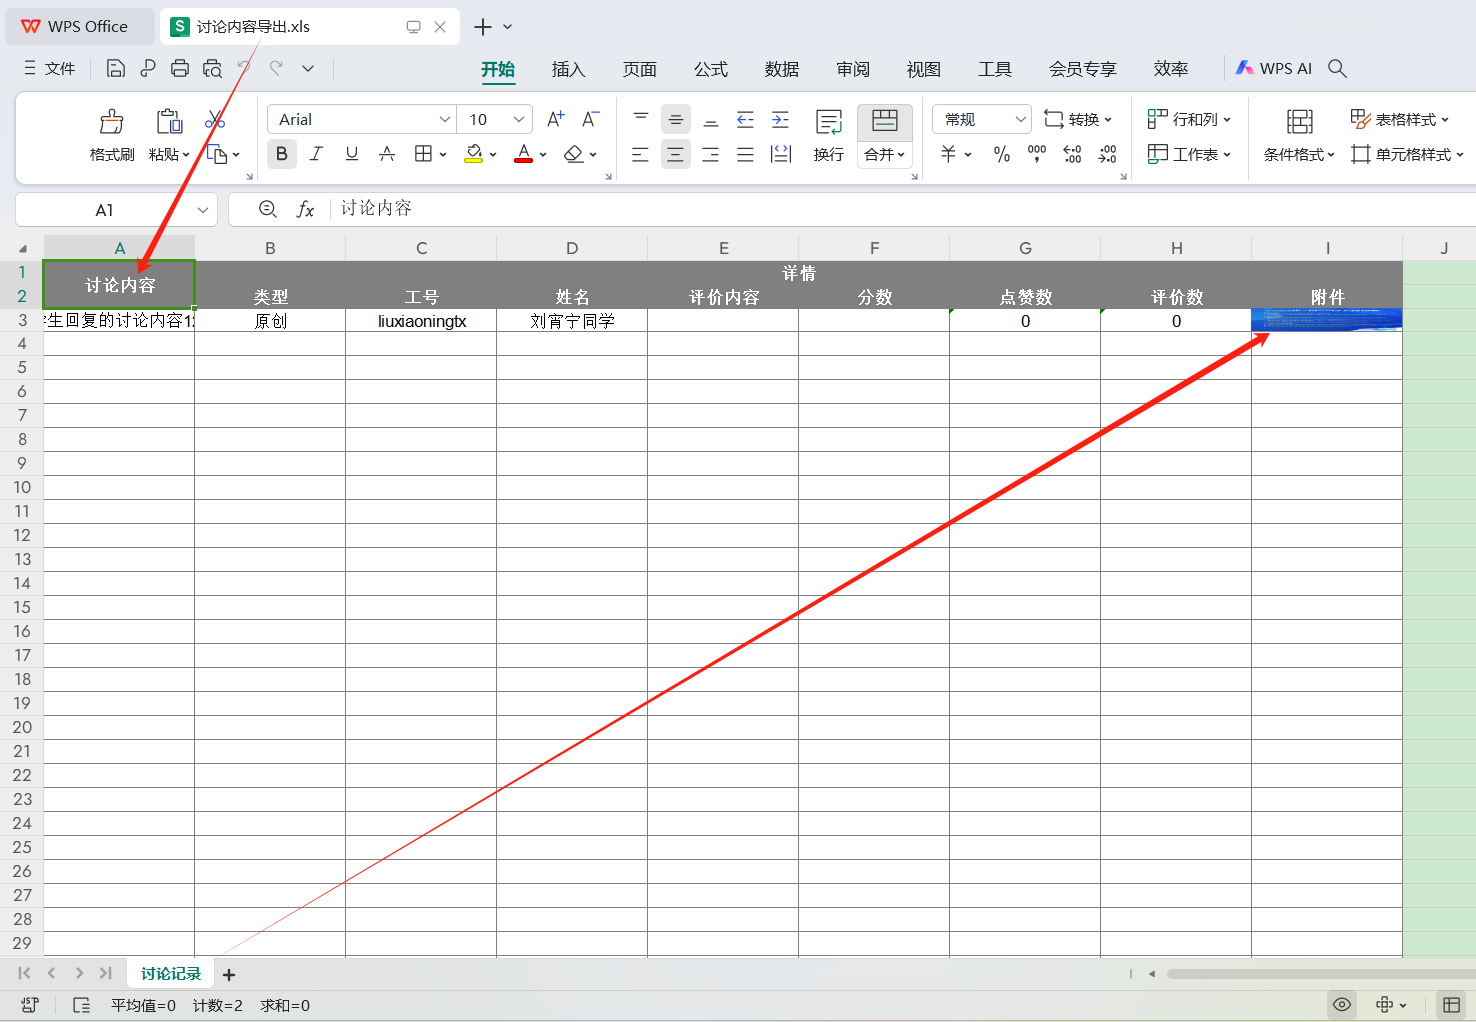1476x1022 pixels.
Task: Click the Conditional Formatting icon
Action: pos(1299,123)
